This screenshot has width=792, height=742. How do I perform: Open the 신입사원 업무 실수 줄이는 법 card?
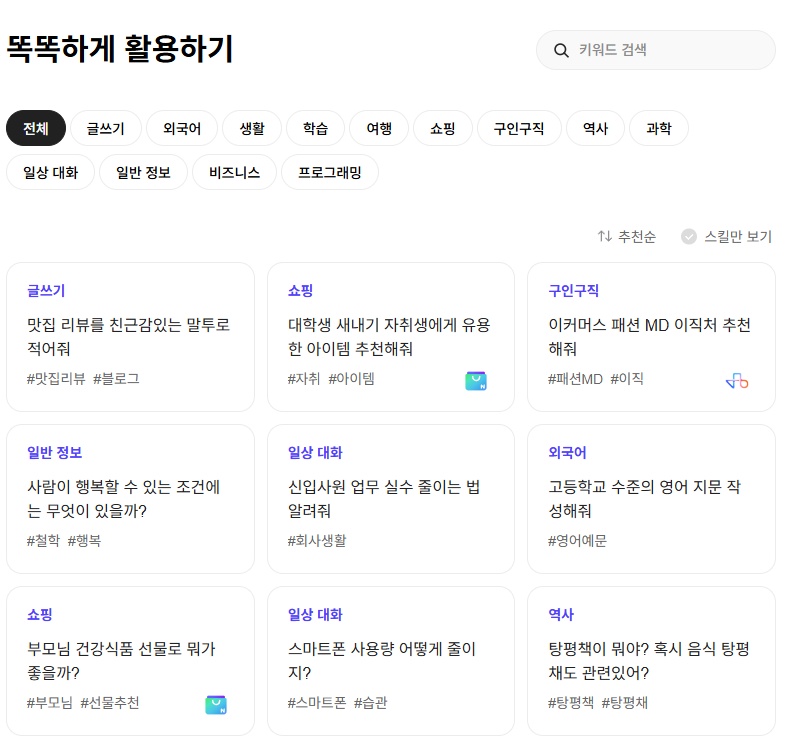coord(391,499)
